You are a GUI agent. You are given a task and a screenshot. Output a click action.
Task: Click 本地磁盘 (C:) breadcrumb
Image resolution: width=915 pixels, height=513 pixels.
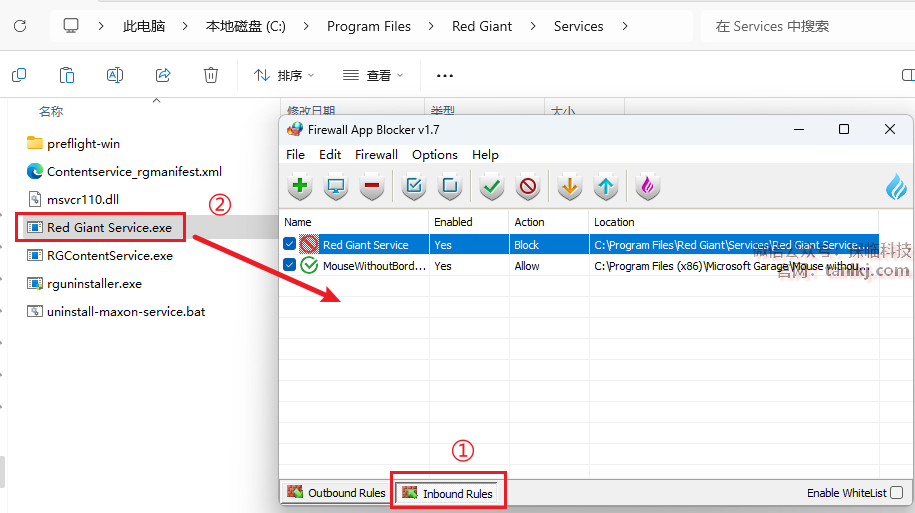click(246, 26)
